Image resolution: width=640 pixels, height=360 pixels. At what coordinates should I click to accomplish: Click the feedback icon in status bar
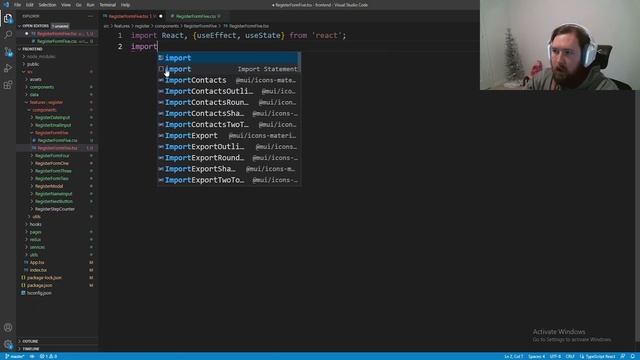click(623, 356)
